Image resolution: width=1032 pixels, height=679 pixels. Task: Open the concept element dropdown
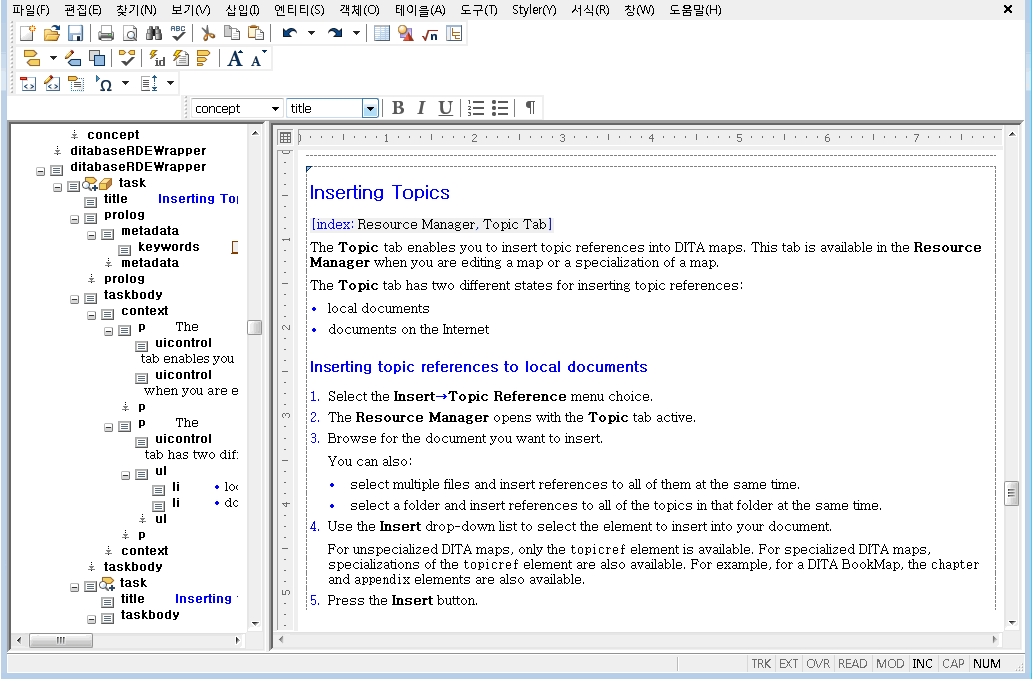click(x=275, y=109)
